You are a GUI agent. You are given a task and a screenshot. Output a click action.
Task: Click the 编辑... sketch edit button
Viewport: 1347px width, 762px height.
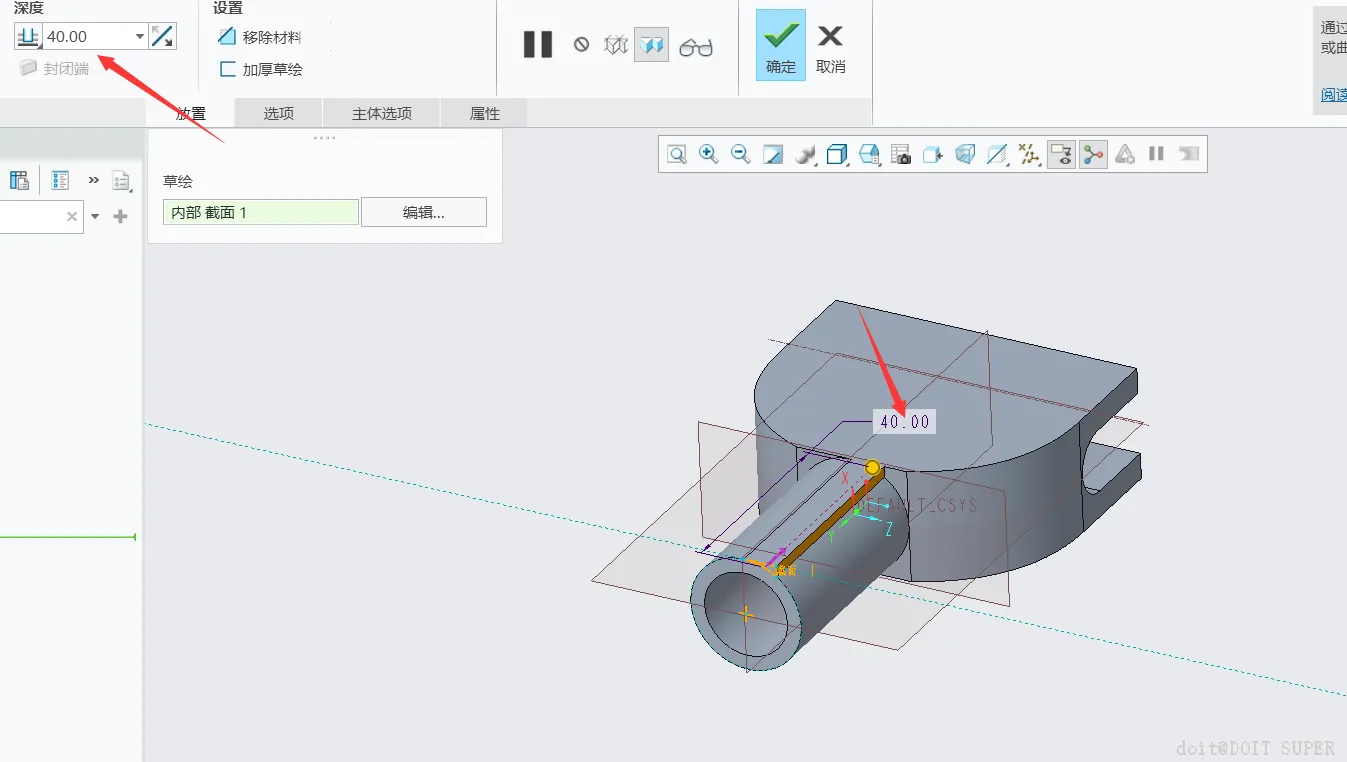(423, 212)
